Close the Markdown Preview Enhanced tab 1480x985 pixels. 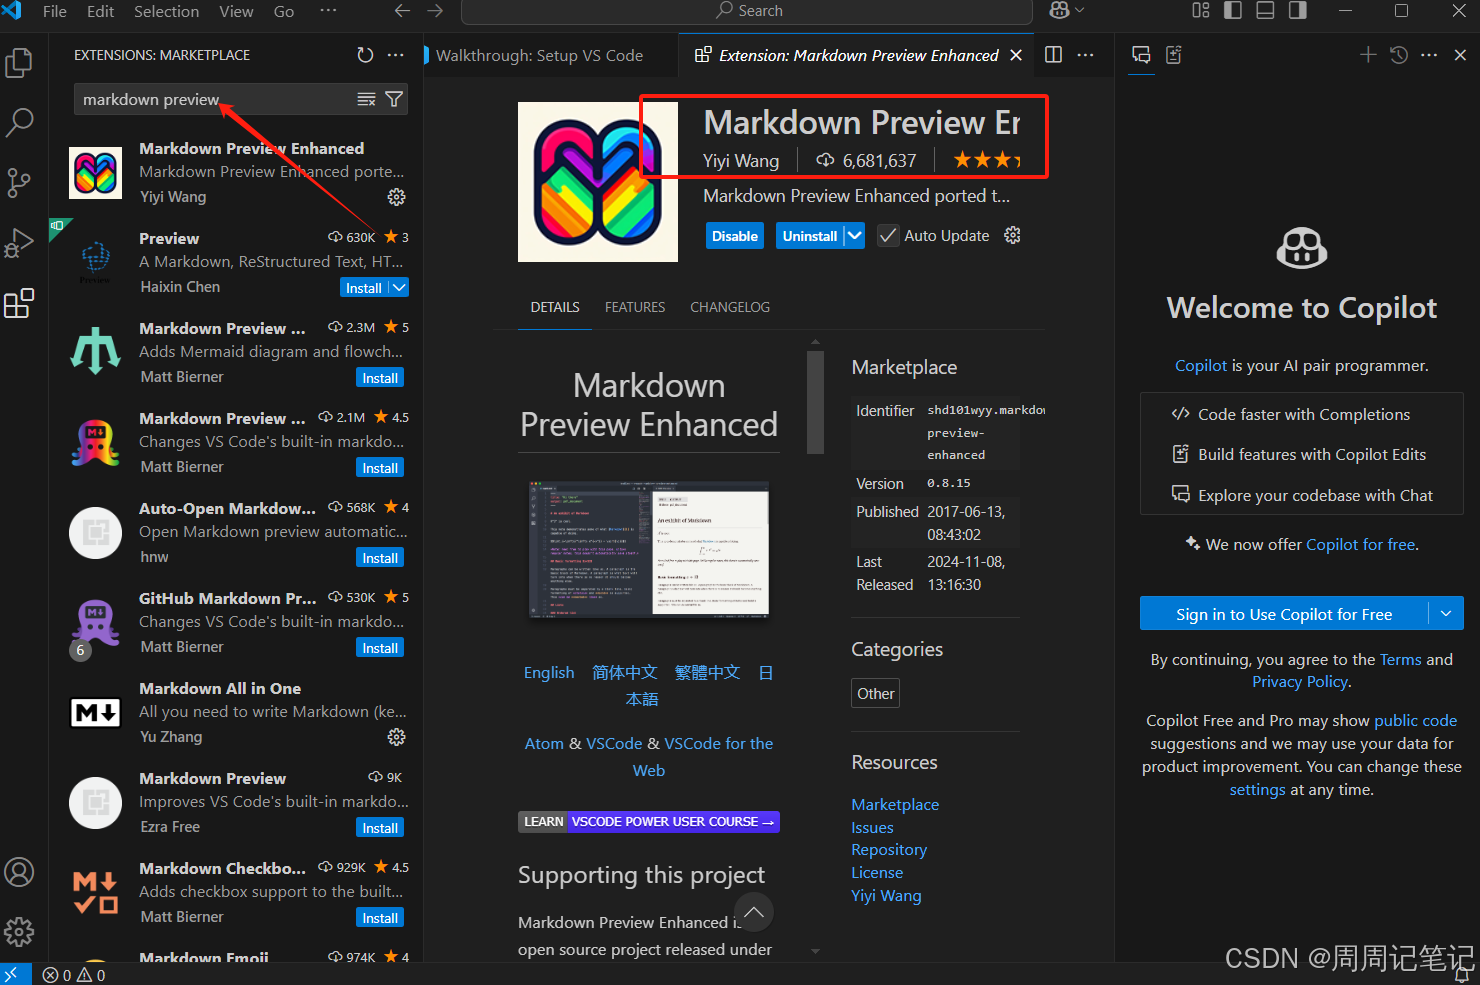pos(1016,55)
